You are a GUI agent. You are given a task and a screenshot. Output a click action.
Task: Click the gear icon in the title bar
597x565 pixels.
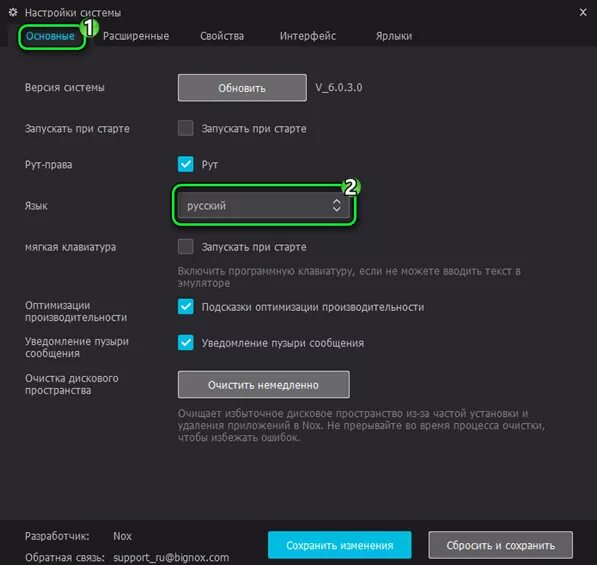[x=13, y=12]
